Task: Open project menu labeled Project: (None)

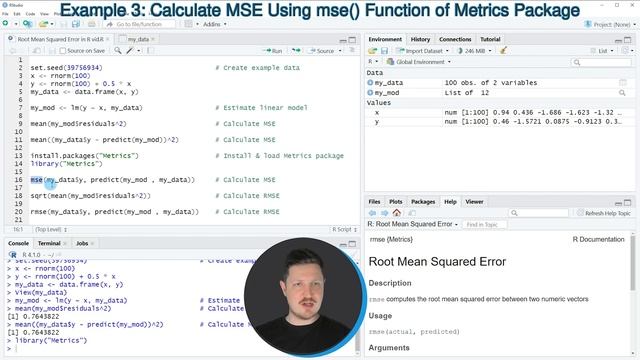Action: (x=610, y=24)
